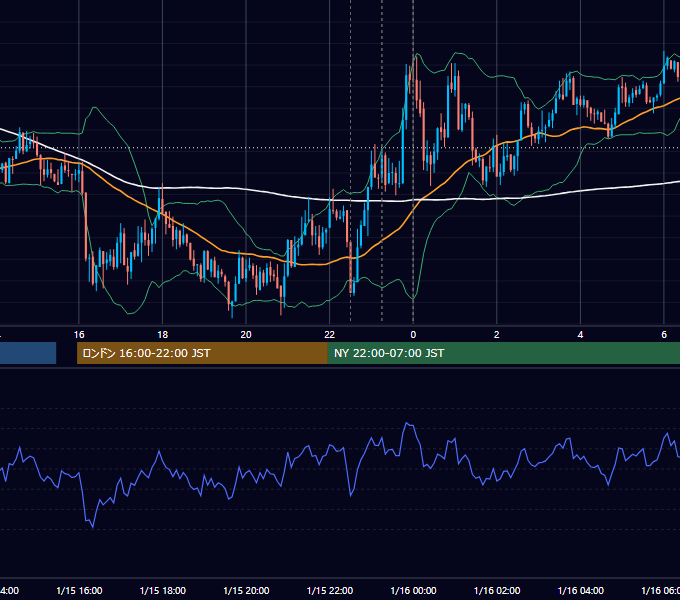Image resolution: width=680 pixels, height=600 pixels.
Task: Click the 1/15 16:00 date label
Action: pyautogui.click(x=79, y=590)
